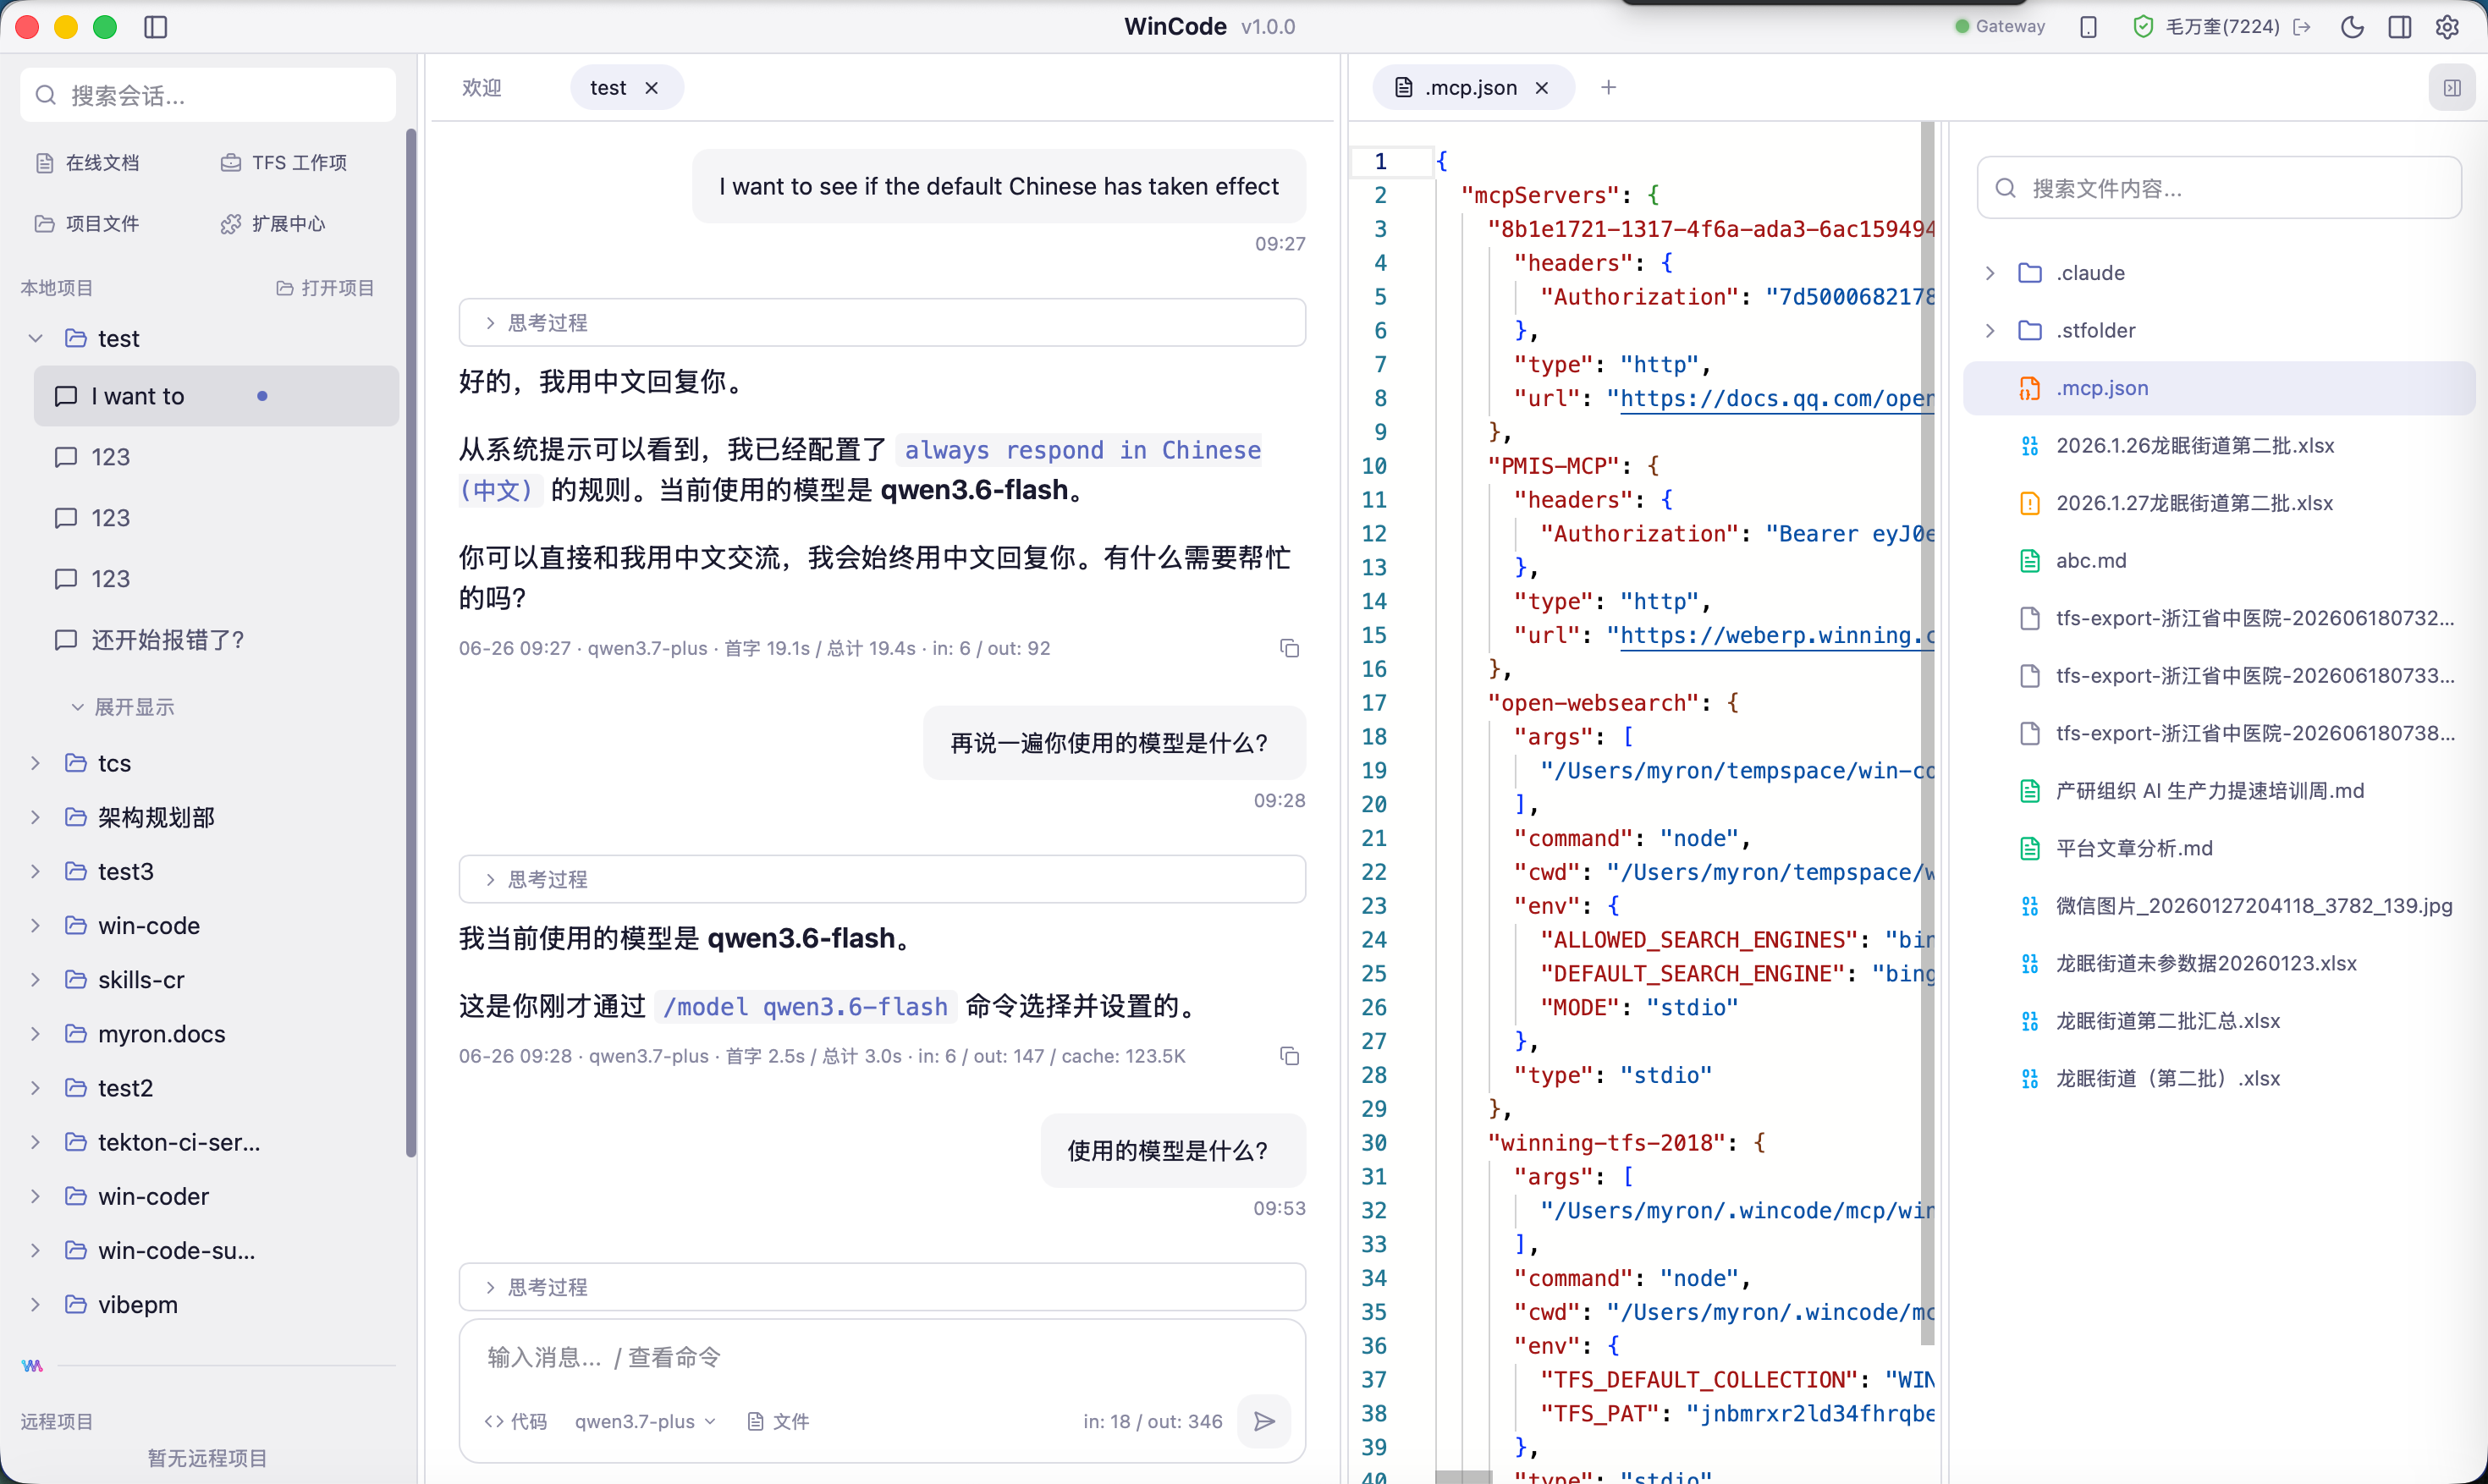Open the mobile device icon
This screenshot has height=1484, width=2488.
2088,27
